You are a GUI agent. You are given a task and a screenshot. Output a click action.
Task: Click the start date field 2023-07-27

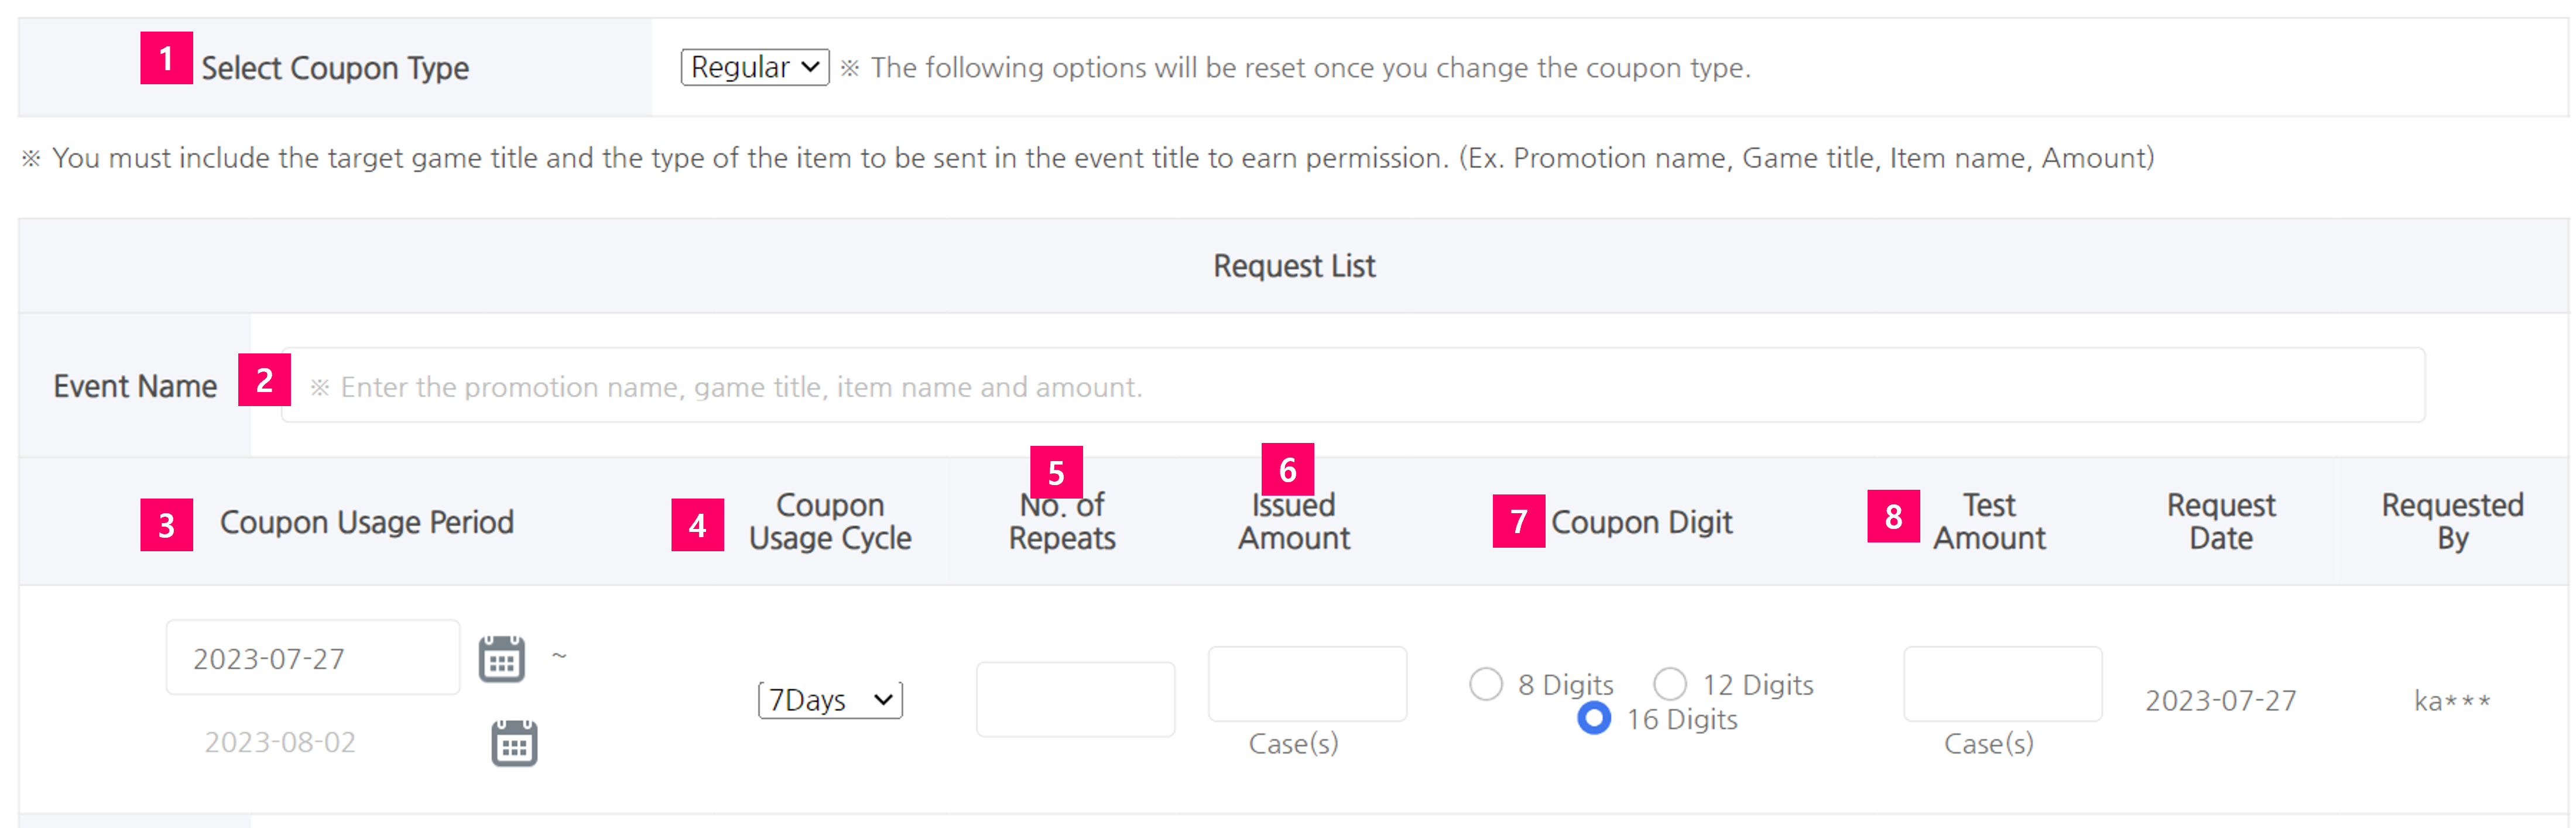(x=312, y=657)
